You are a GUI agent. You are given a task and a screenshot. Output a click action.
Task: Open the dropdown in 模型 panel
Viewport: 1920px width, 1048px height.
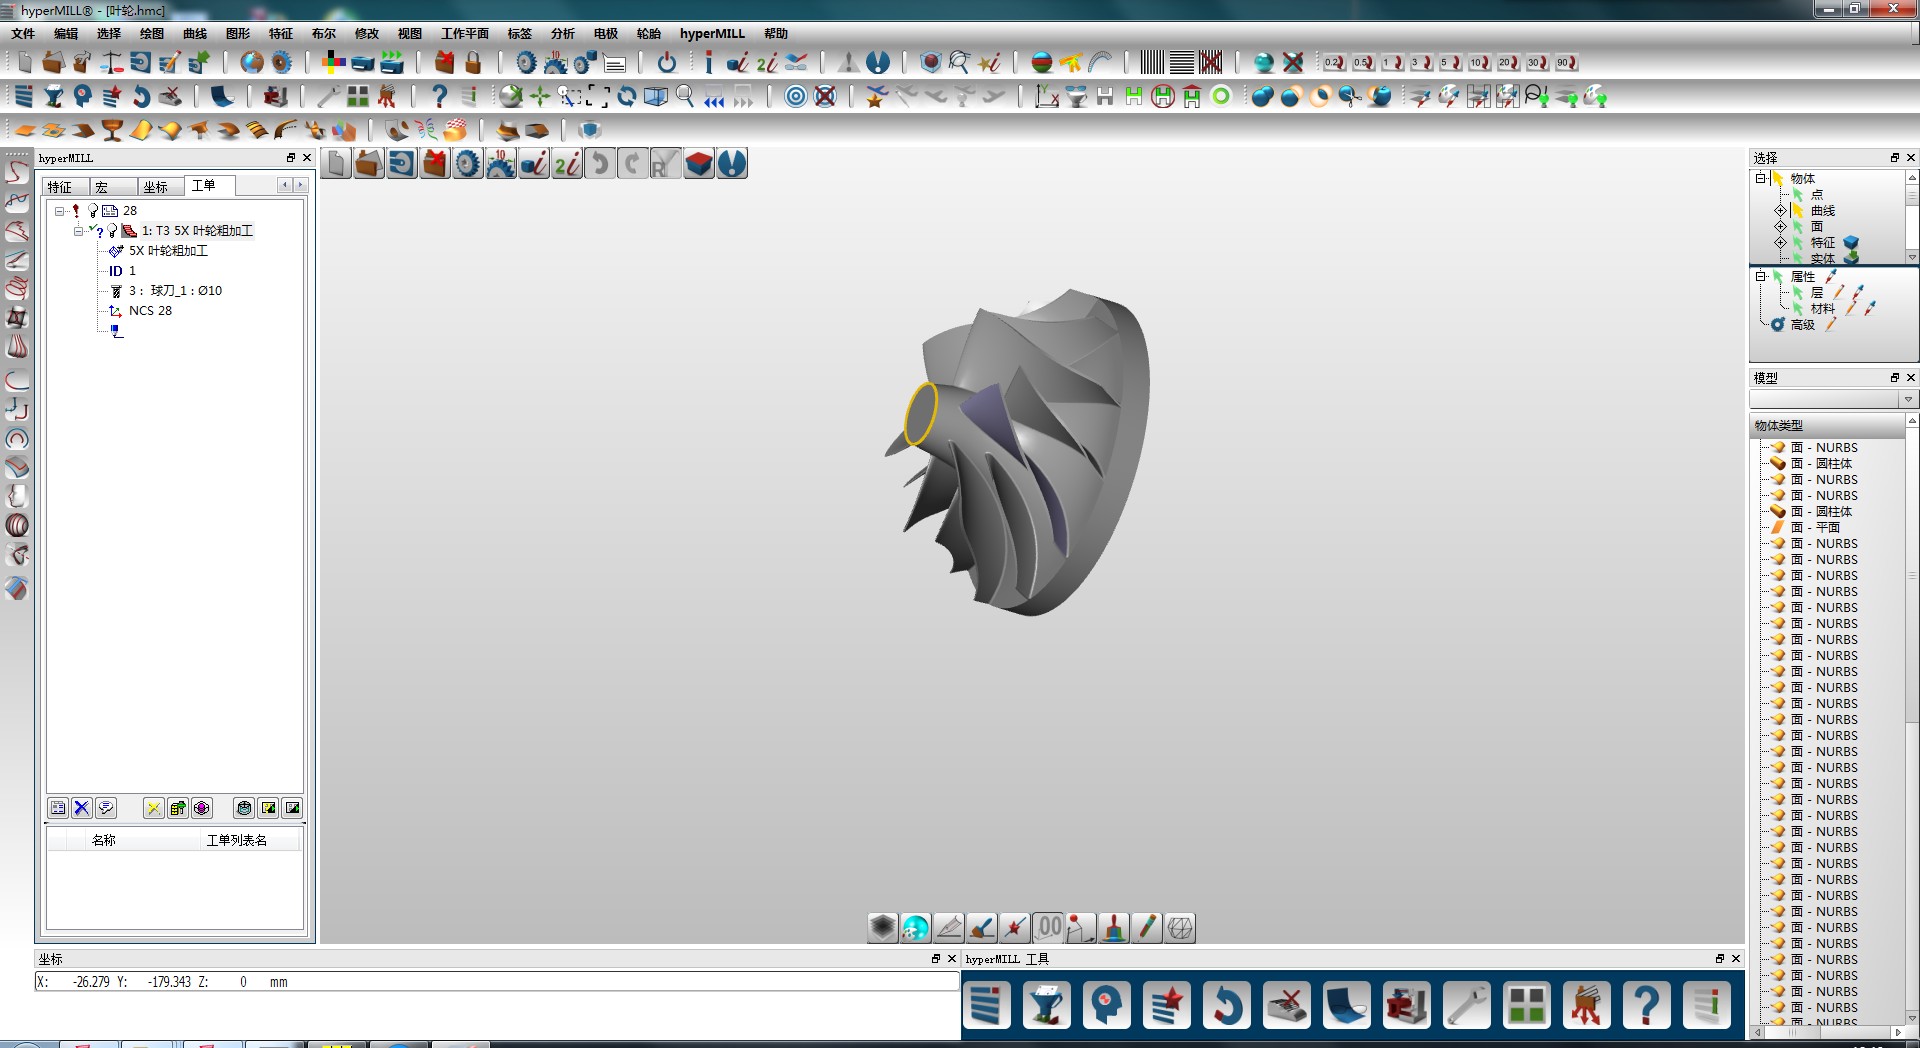[1908, 399]
